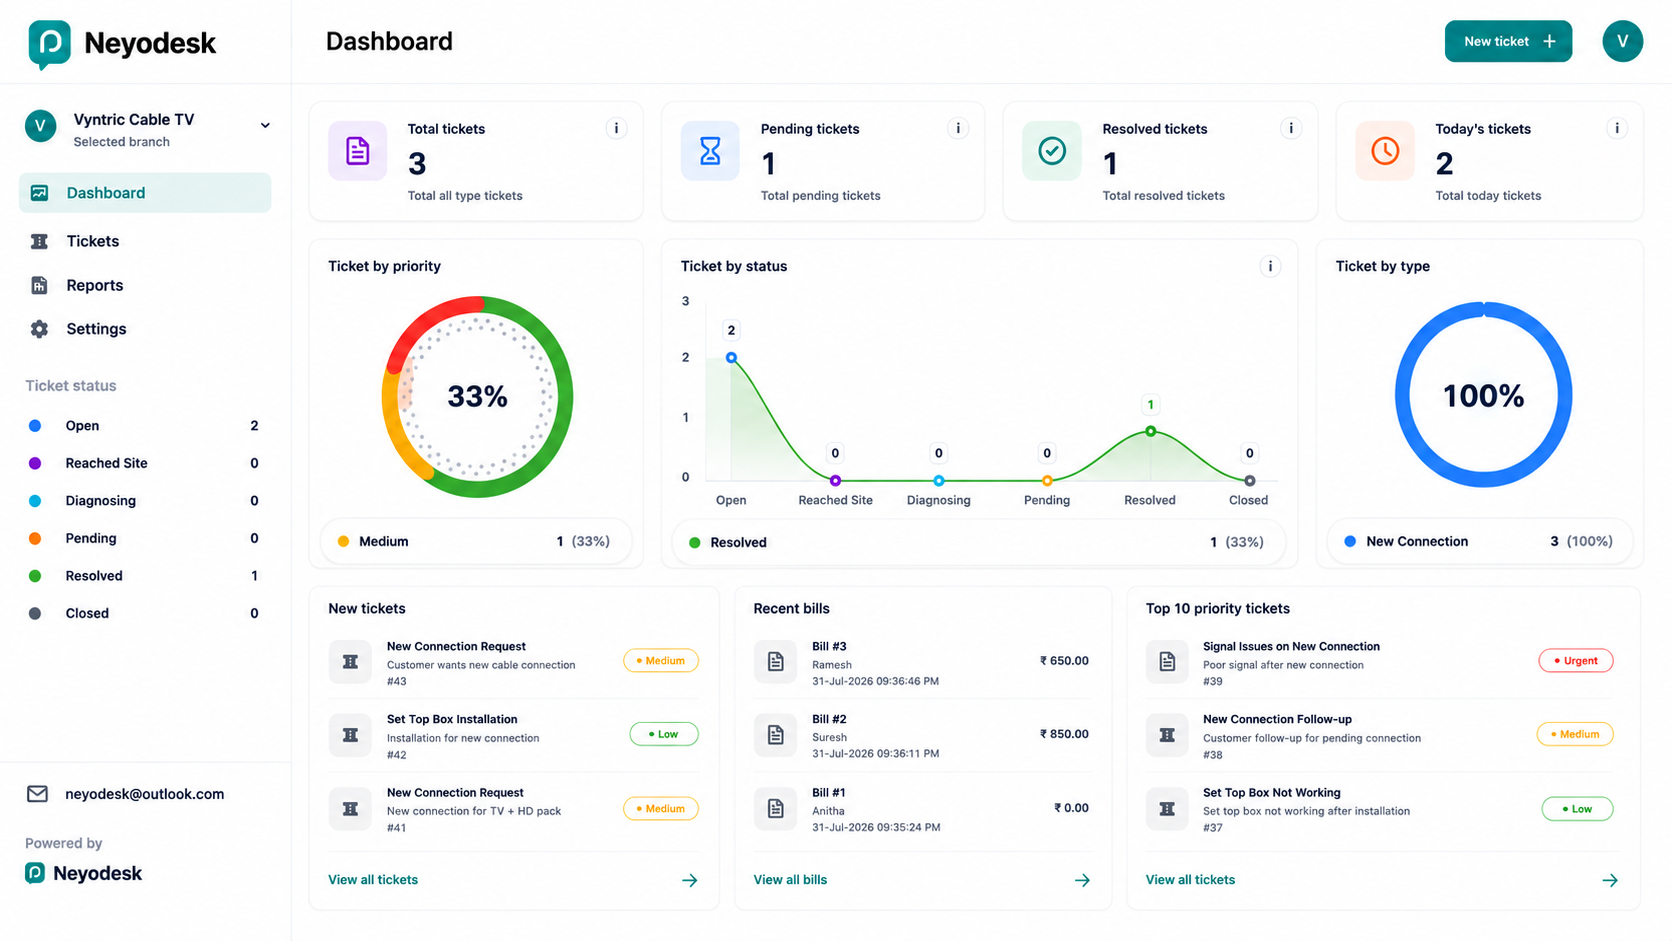Open the Signal Issues on New Connection ticket
The image size is (1672, 941).
1291,647
